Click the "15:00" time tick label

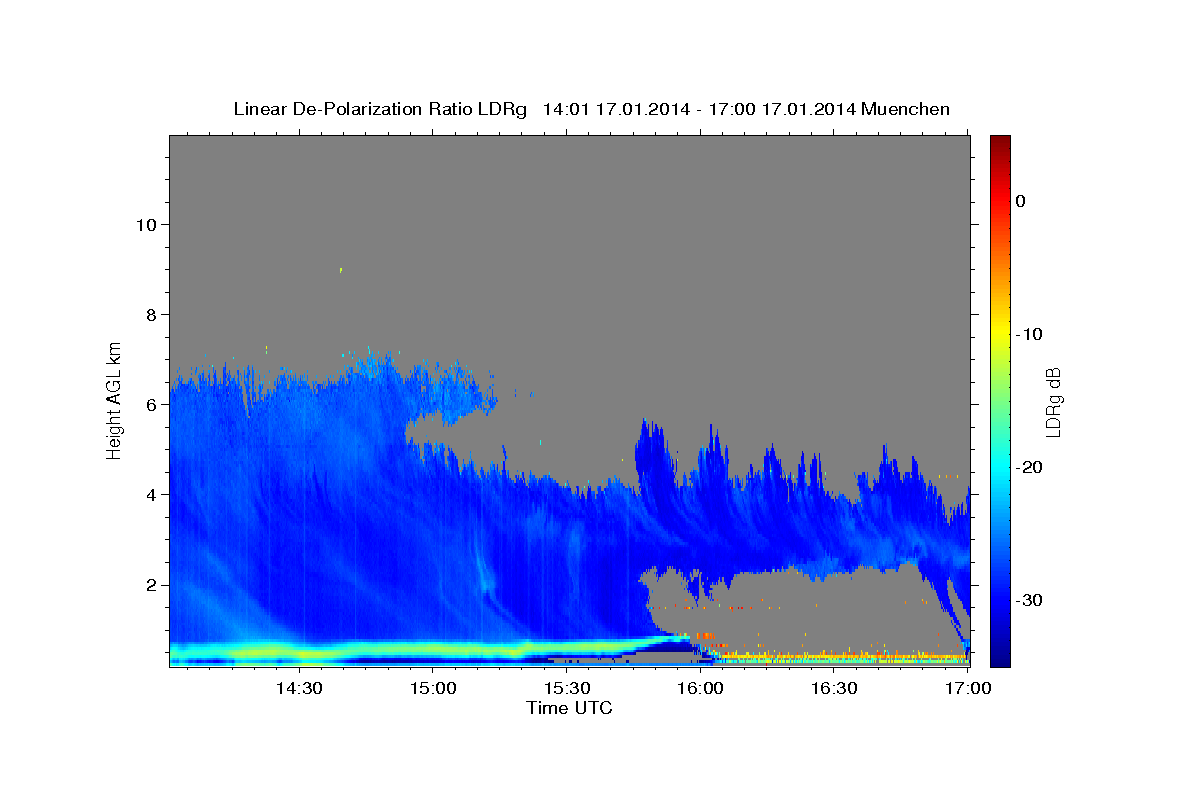pos(432,689)
